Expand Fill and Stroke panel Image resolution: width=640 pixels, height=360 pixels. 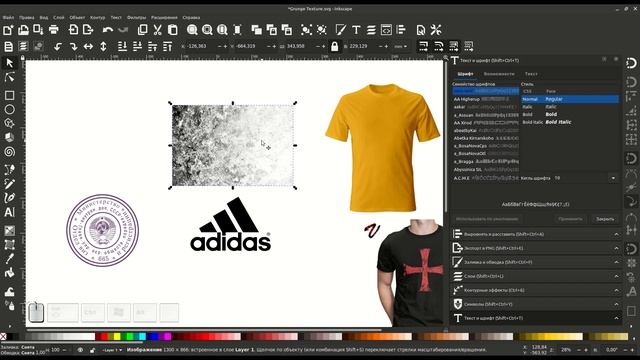[x=536, y=262]
